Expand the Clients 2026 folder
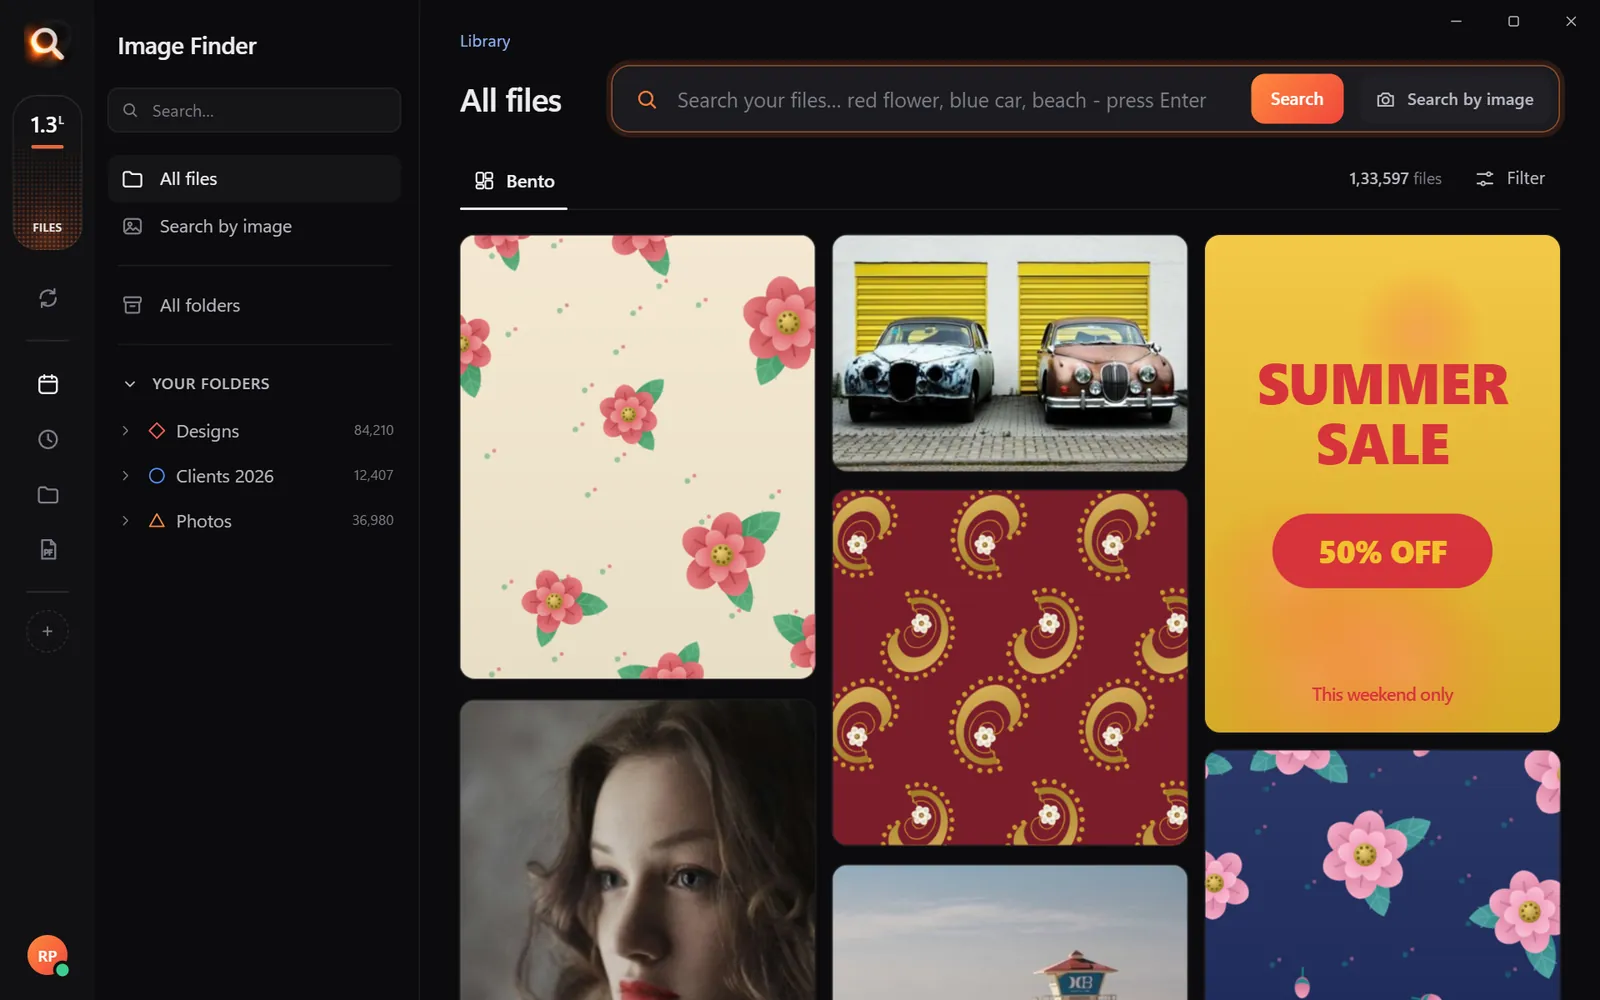This screenshot has height=1000, width=1600. (x=125, y=476)
